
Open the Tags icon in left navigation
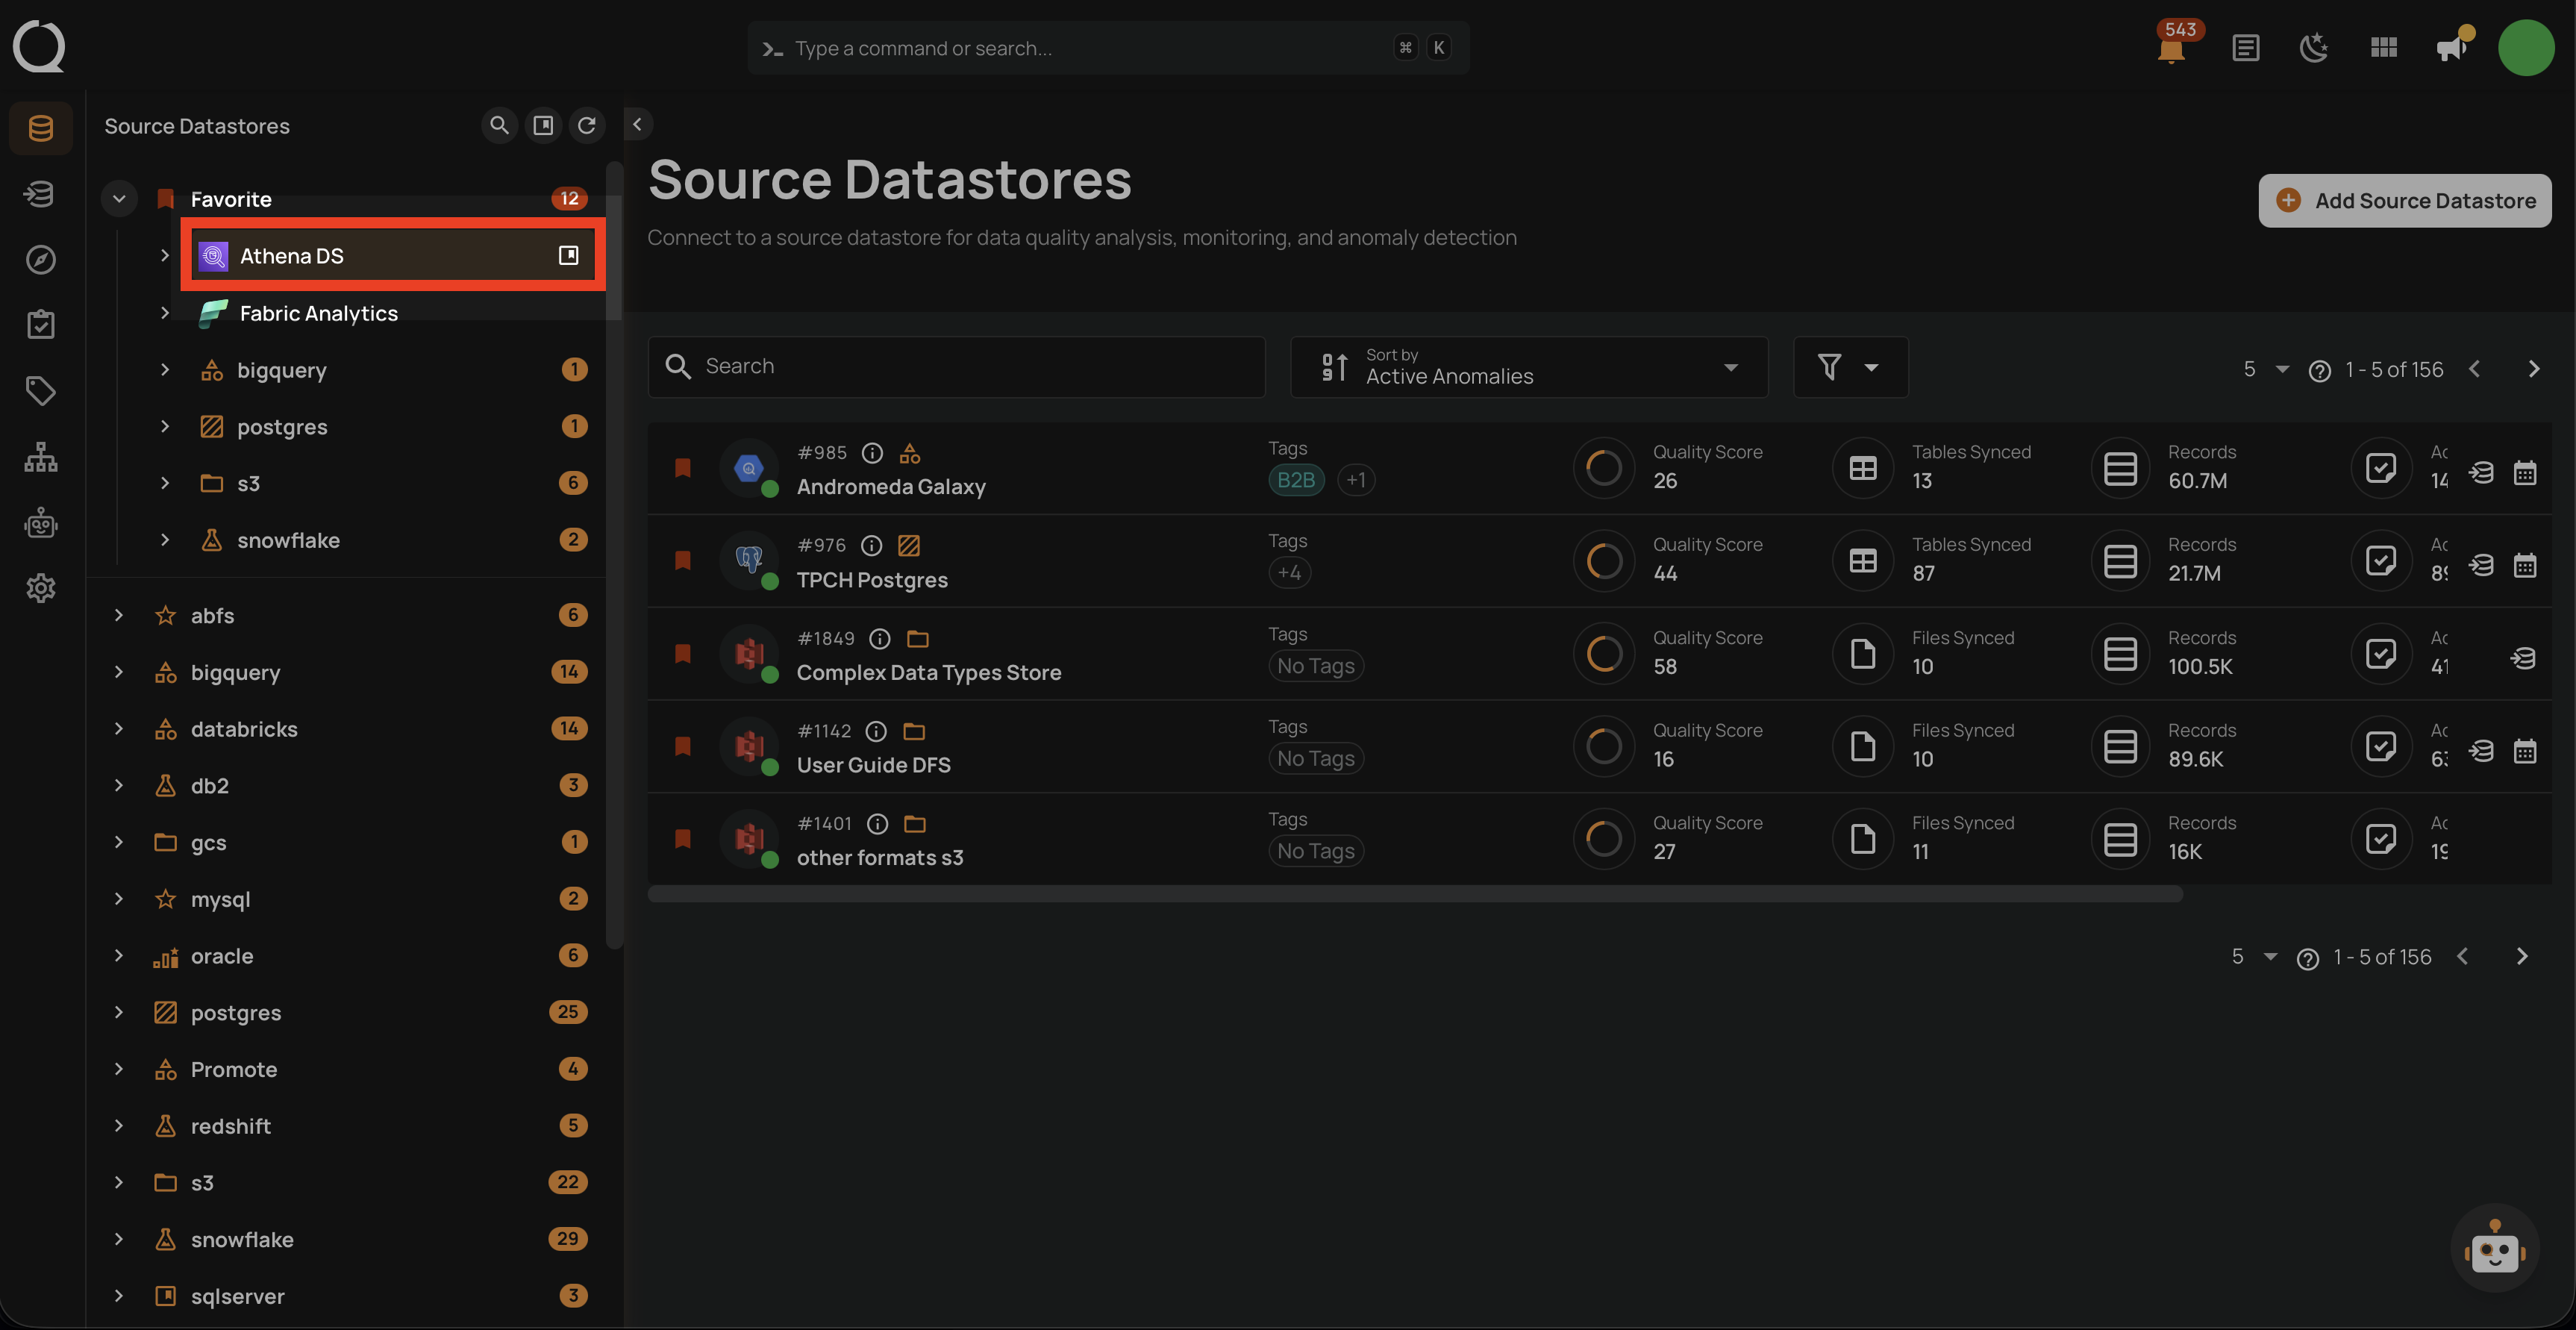pos(40,390)
